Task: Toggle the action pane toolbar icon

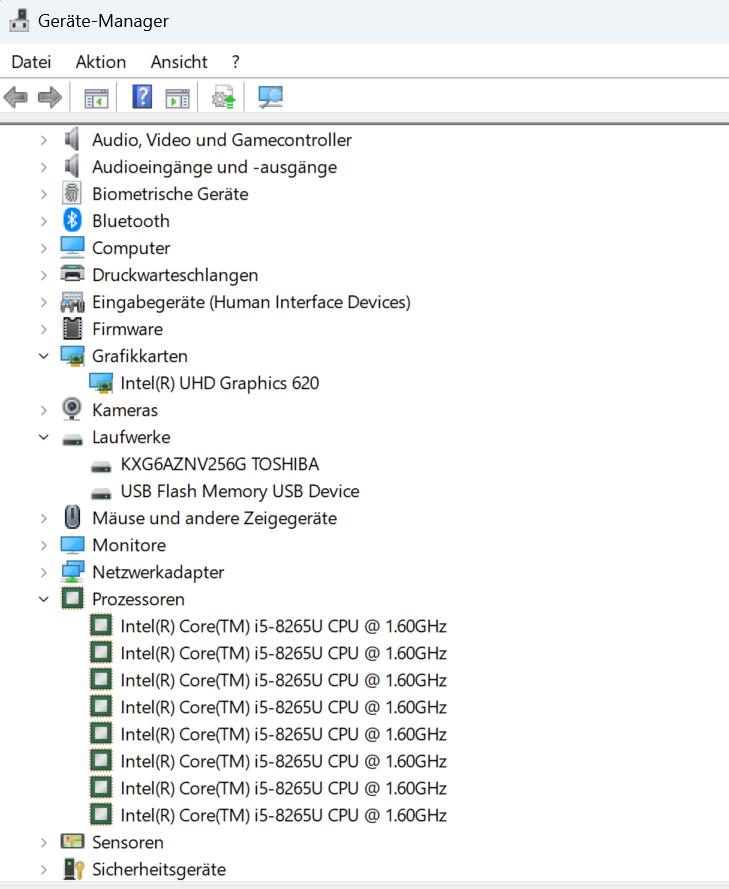Action: point(177,98)
